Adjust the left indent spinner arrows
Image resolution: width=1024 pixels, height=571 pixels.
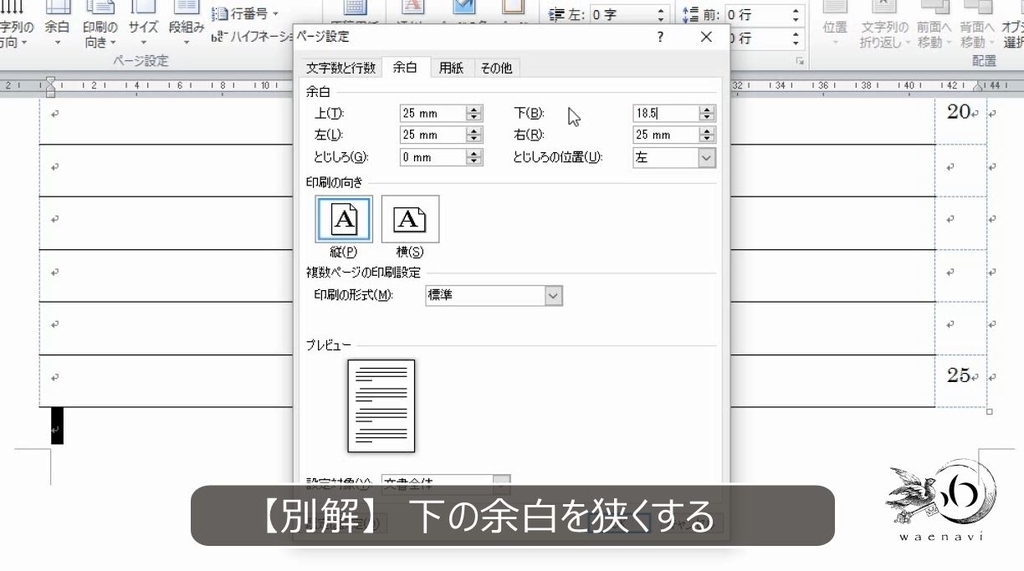661,14
